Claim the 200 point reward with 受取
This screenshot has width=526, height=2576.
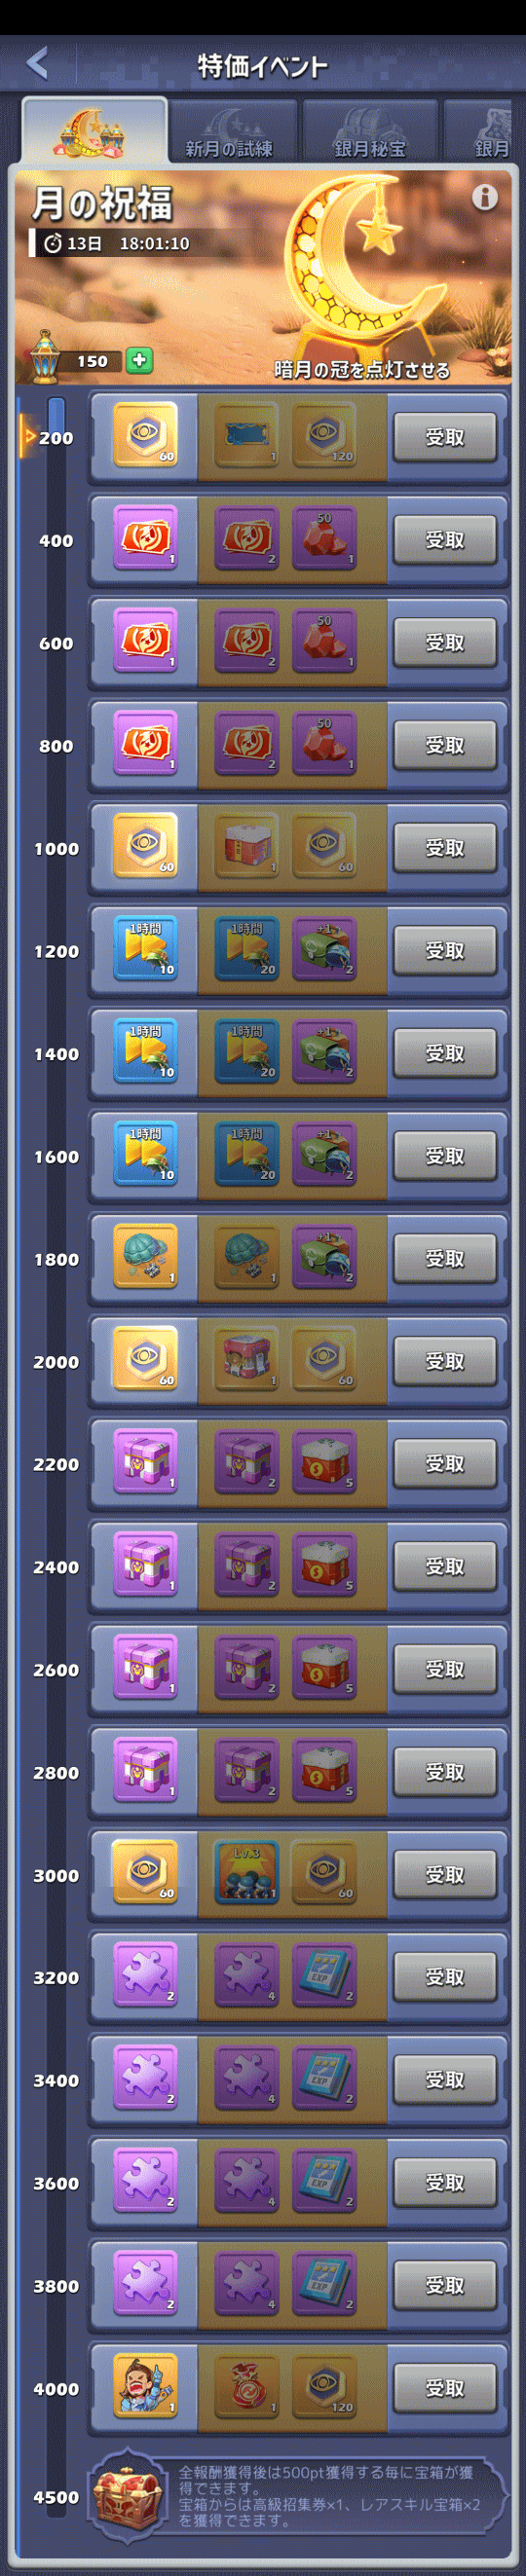coord(445,437)
